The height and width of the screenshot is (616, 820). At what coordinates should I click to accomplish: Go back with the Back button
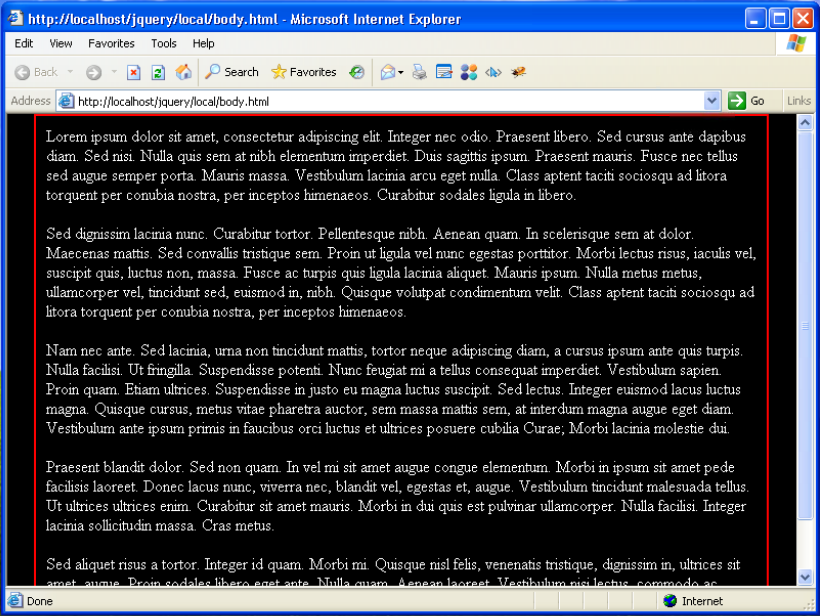coord(36,72)
